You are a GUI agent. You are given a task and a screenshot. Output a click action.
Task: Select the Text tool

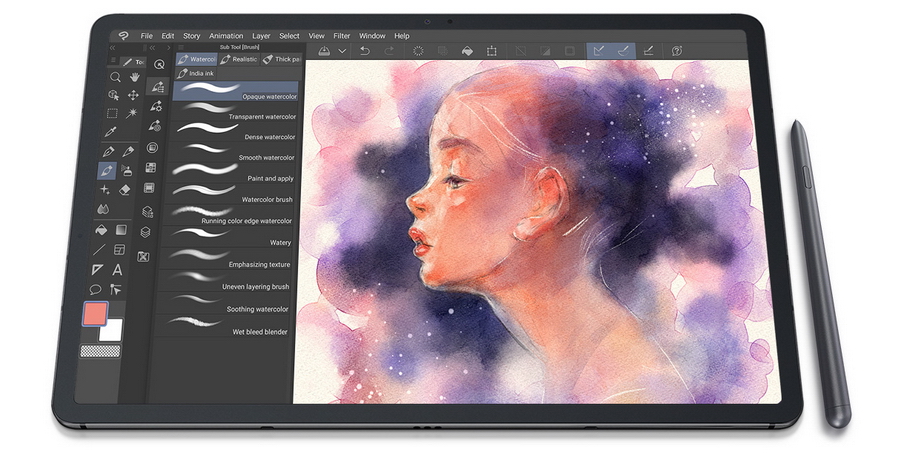(x=117, y=270)
